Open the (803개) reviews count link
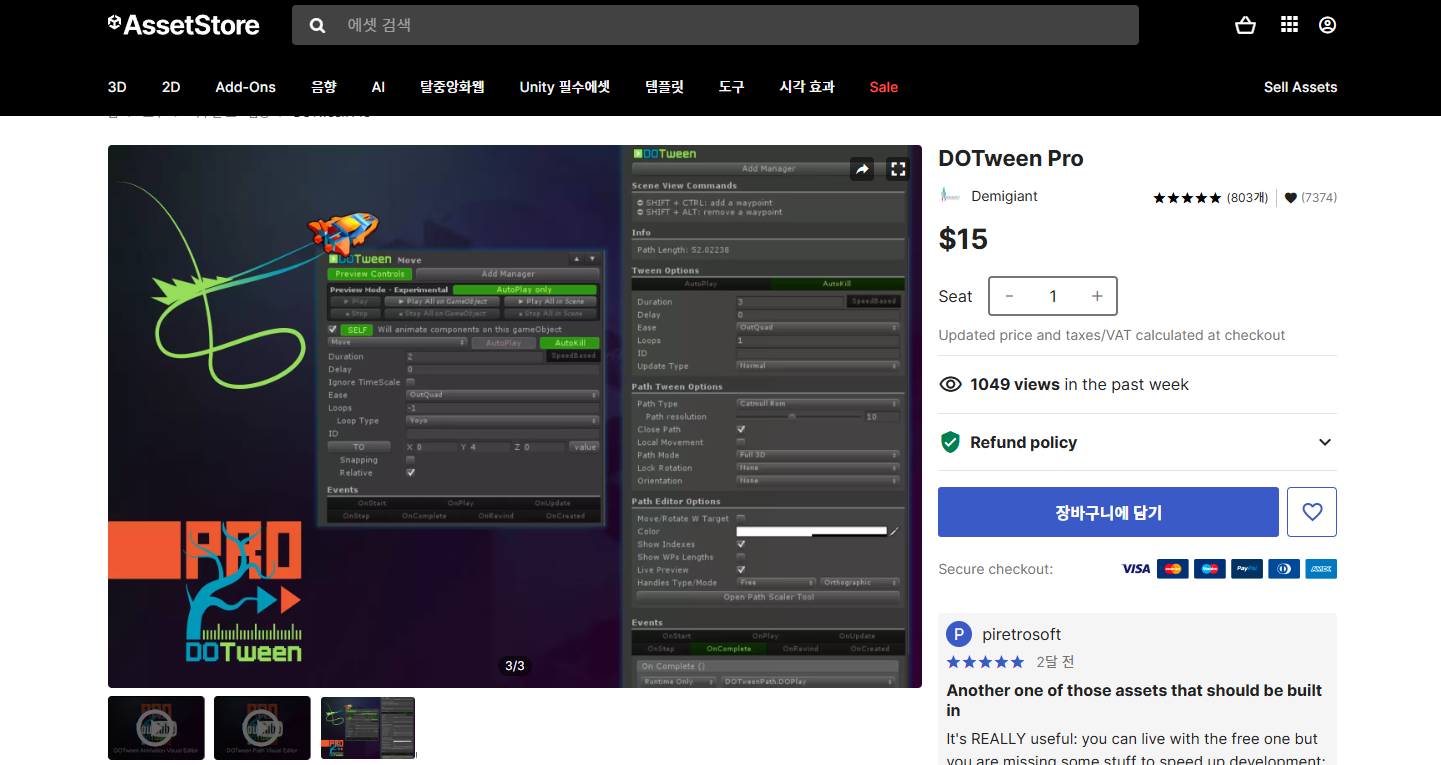 1247,198
